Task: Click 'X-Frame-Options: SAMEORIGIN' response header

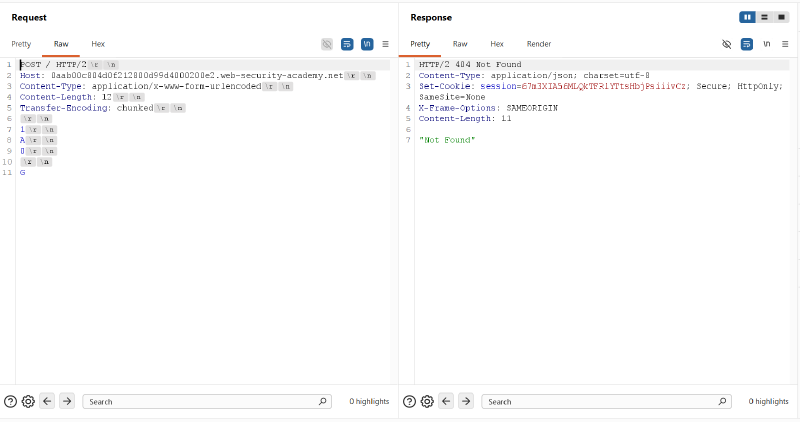Action: click(488, 108)
